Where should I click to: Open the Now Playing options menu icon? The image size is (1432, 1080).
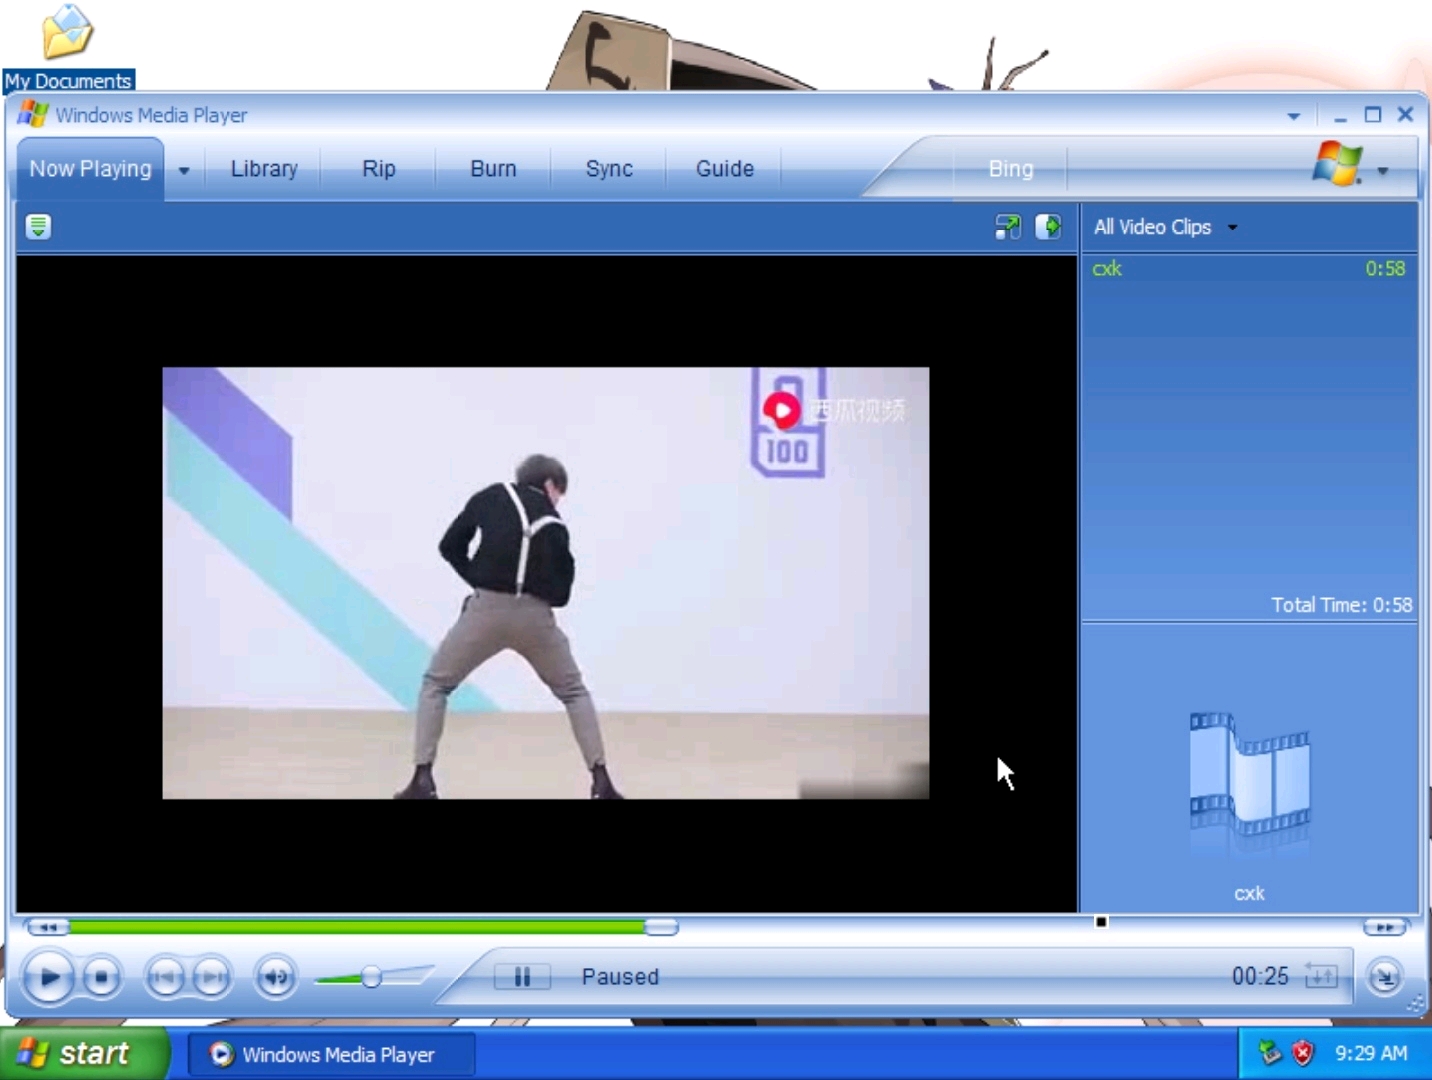pyautogui.click(x=38, y=227)
